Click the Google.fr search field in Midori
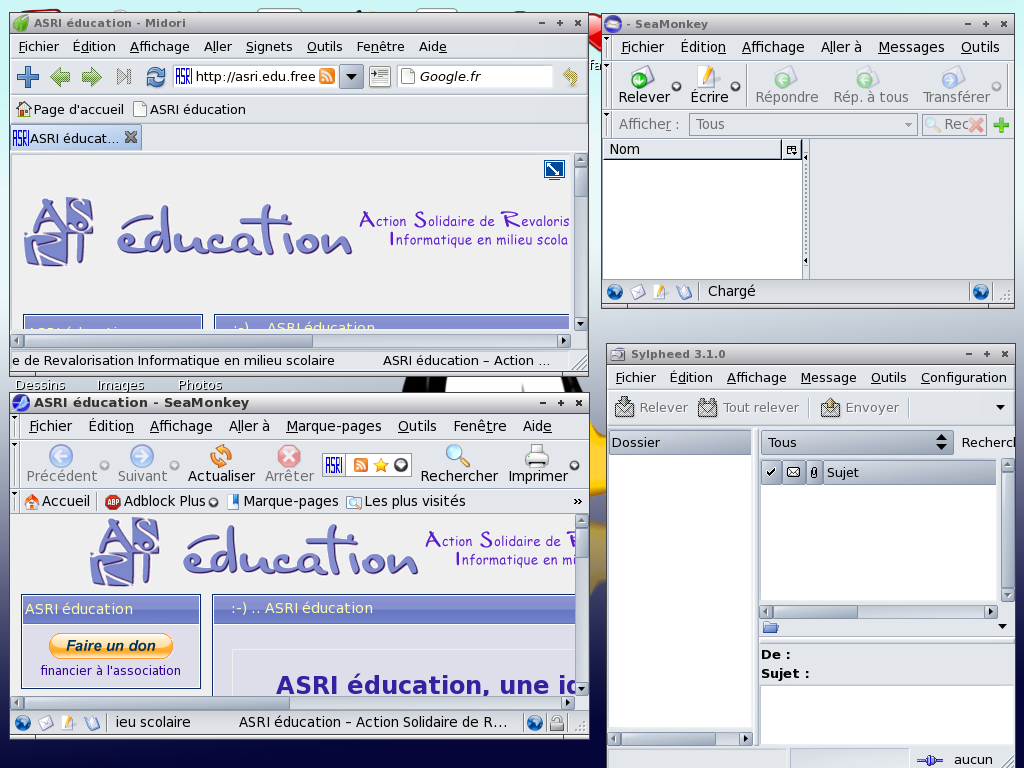 point(476,76)
